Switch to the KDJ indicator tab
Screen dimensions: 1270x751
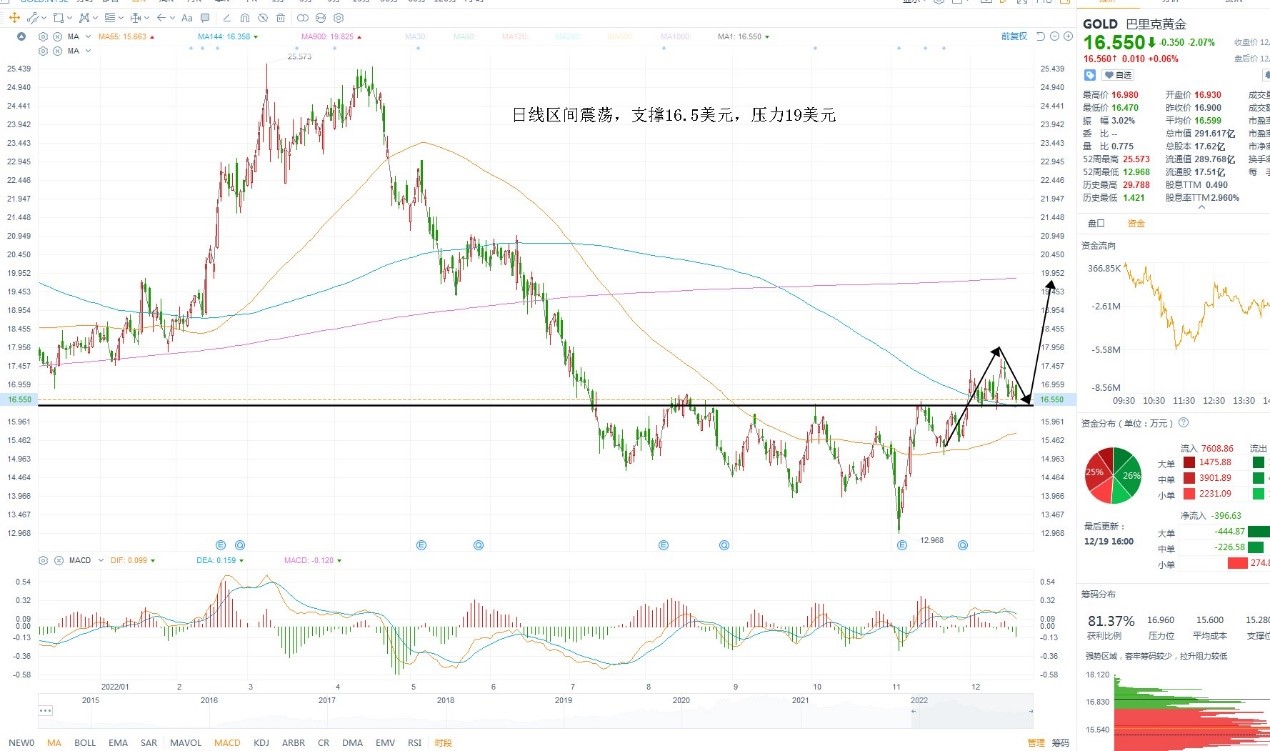click(x=261, y=743)
